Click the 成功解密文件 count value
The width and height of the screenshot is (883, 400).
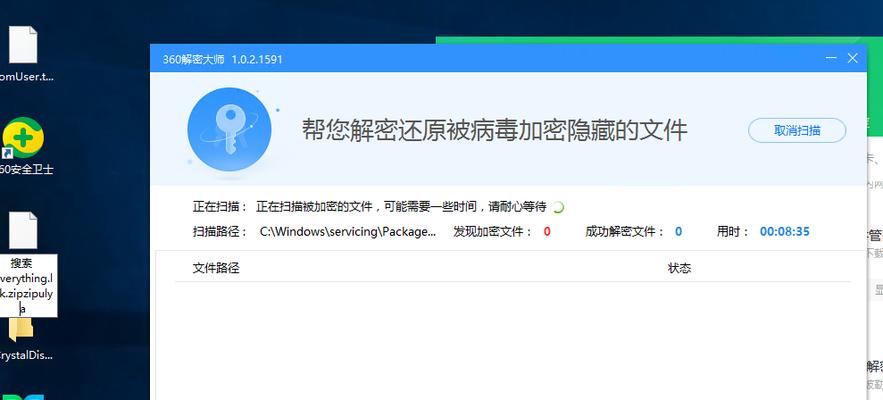[679, 232]
